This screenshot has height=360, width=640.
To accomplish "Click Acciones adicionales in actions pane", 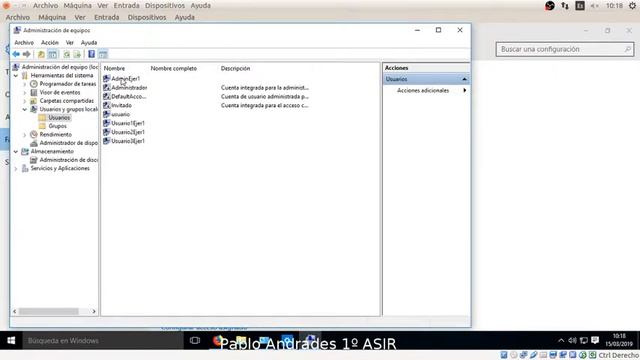I will pos(423,90).
